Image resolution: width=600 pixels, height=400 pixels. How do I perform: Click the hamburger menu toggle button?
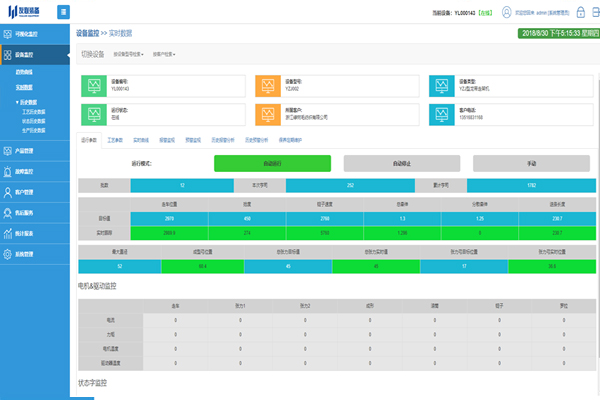(64, 11)
